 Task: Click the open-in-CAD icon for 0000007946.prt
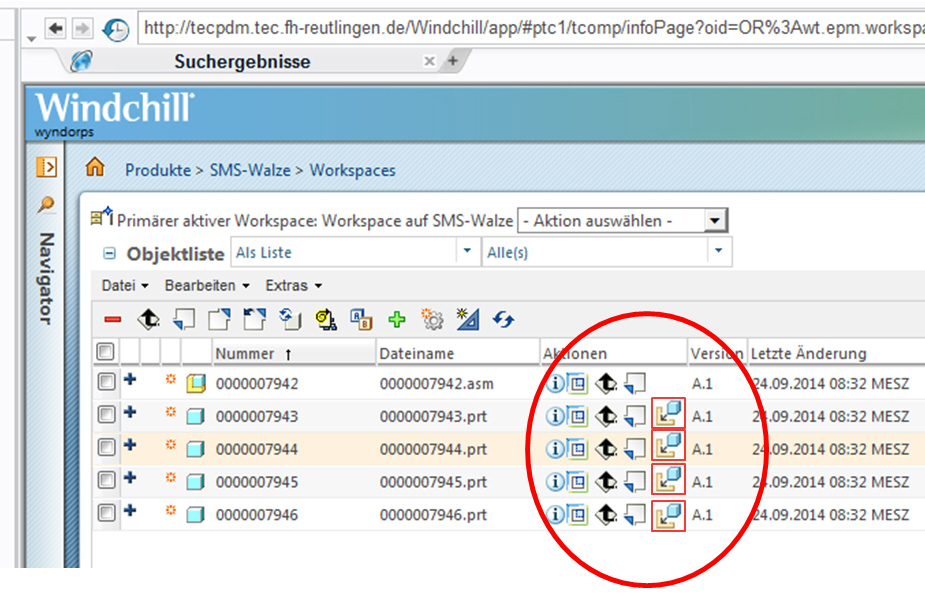(x=668, y=516)
